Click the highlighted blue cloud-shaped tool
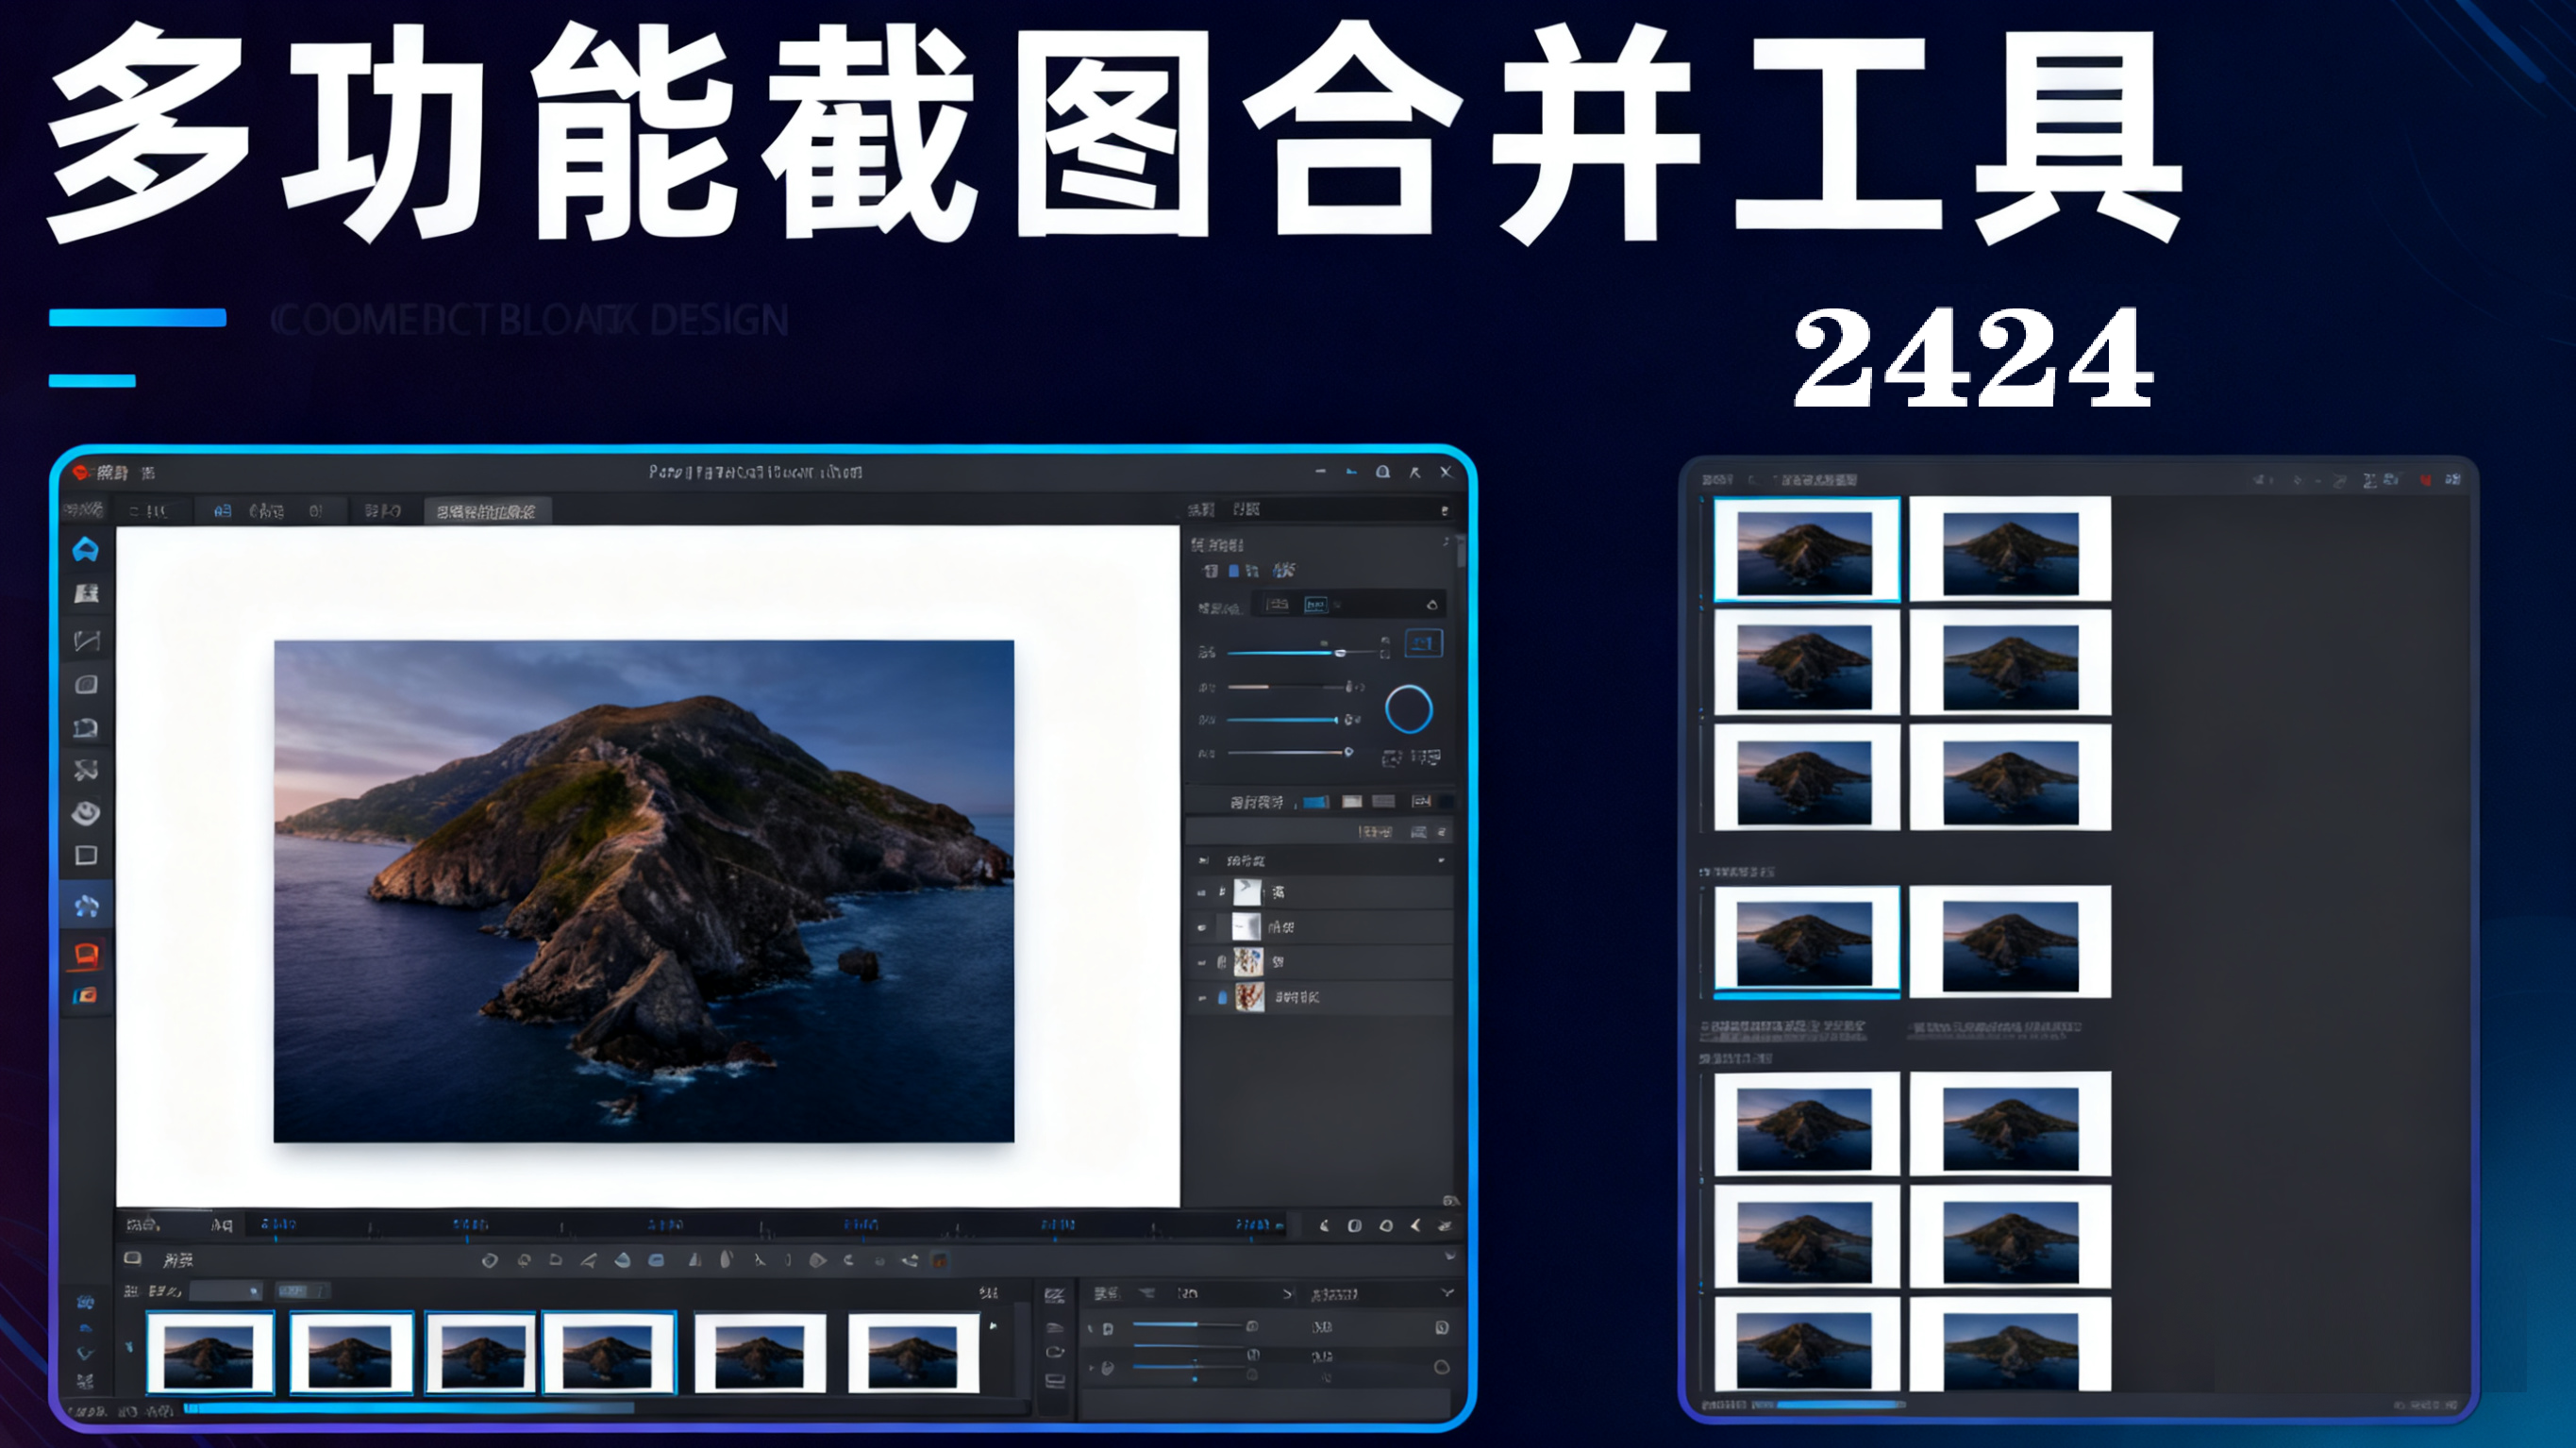Viewport: 2576px width, 1448px height. [x=86, y=906]
